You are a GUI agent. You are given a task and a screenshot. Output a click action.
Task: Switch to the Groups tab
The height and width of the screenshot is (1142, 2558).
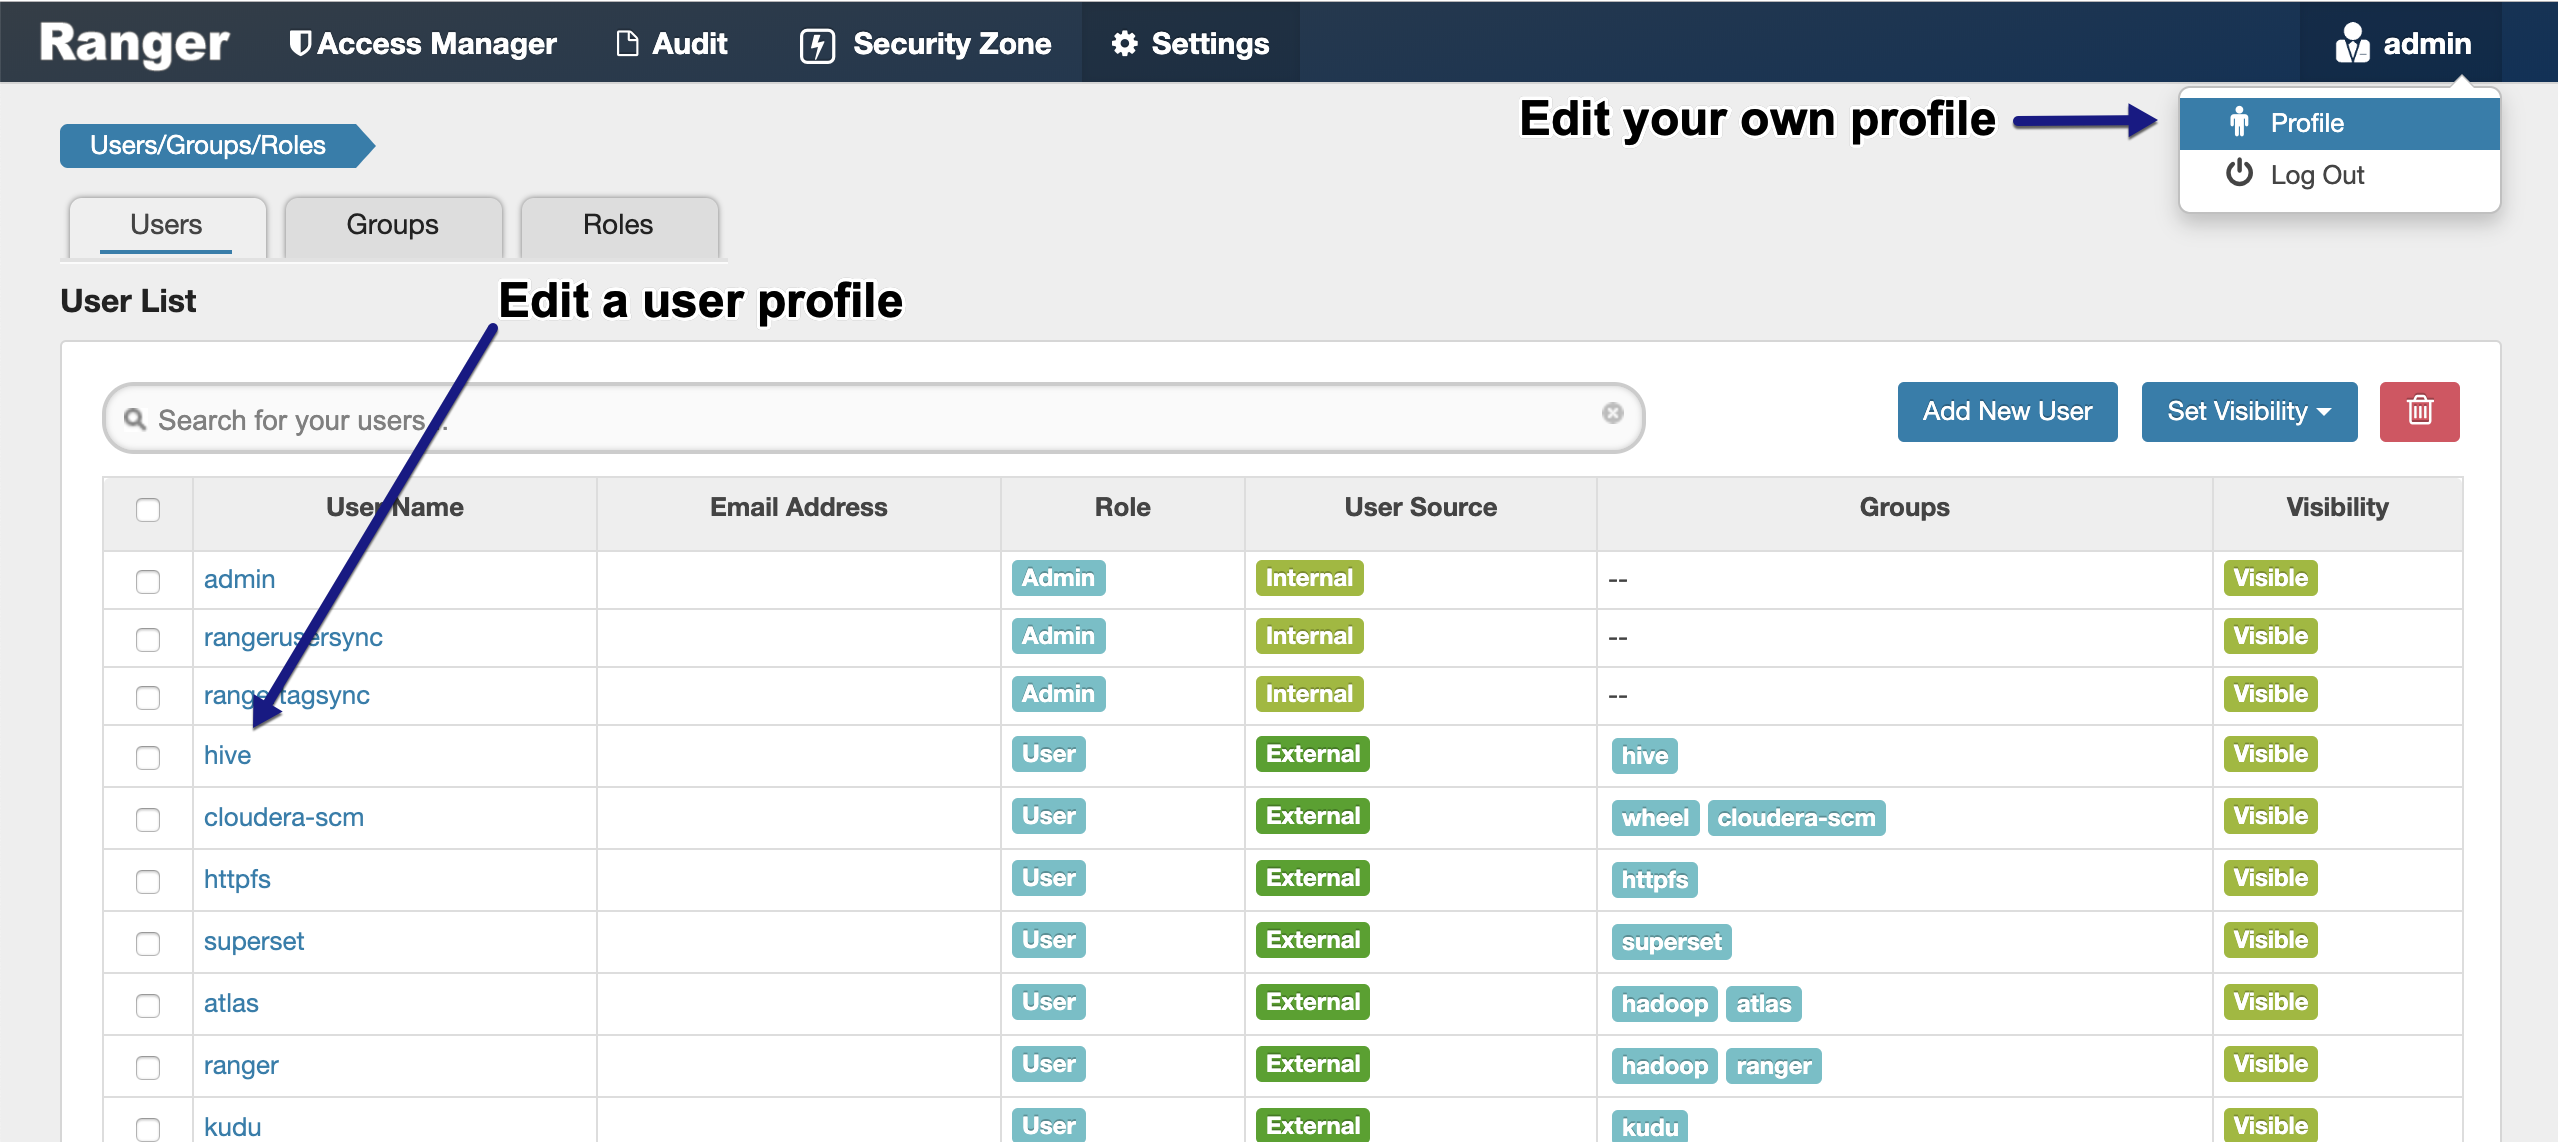392,225
